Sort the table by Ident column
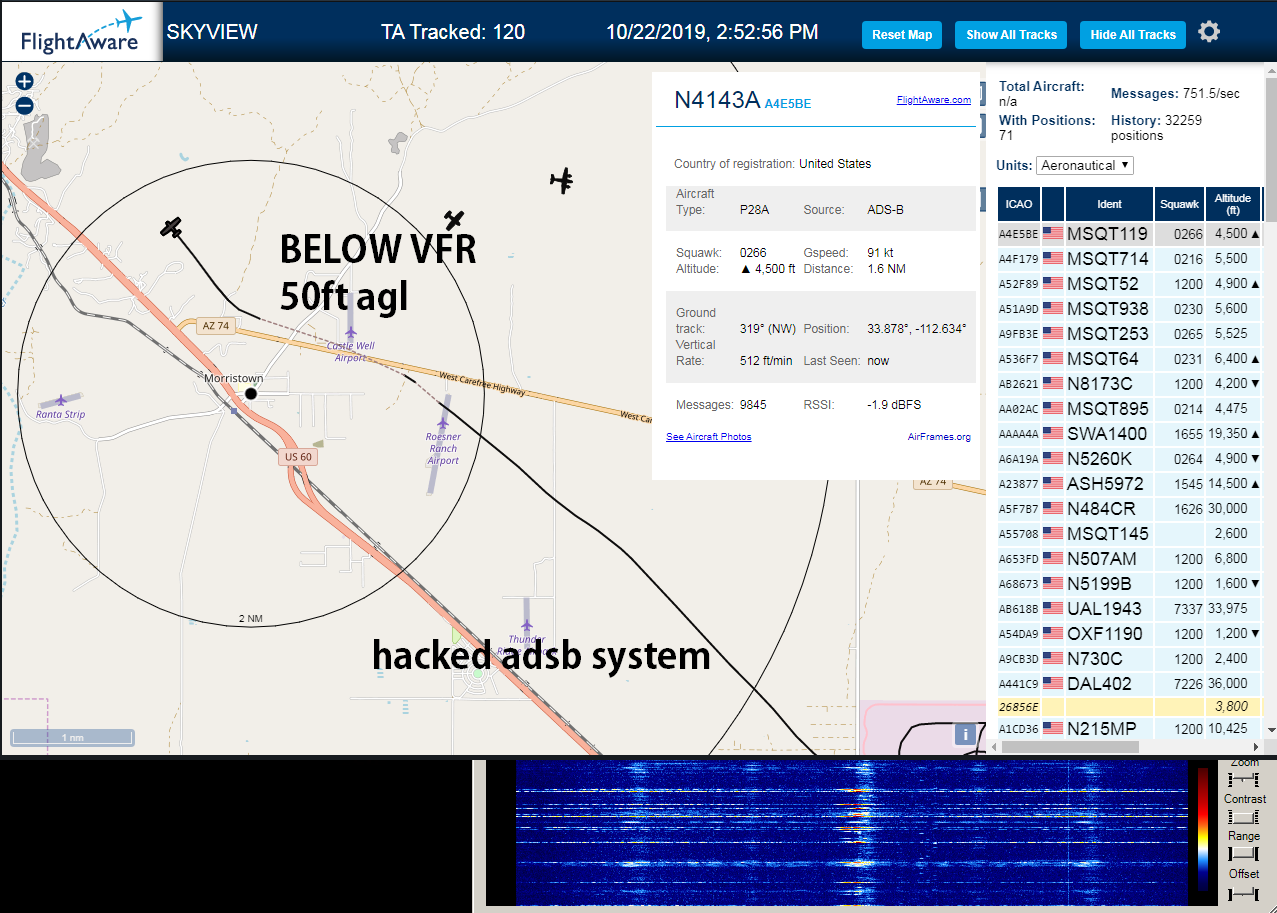 coord(1109,204)
